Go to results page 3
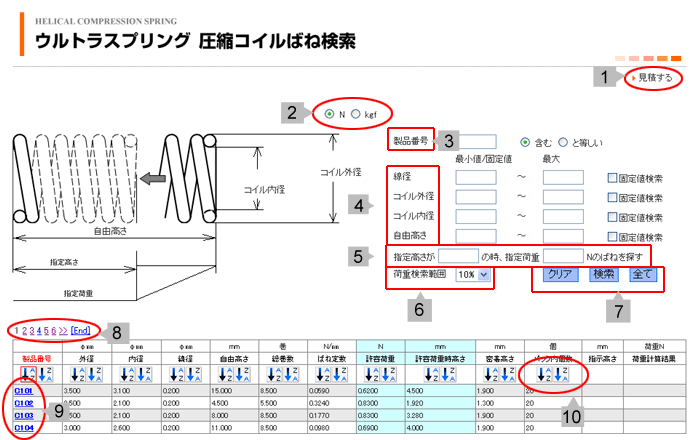The width and height of the screenshot is (700, 440). point(32,331)
